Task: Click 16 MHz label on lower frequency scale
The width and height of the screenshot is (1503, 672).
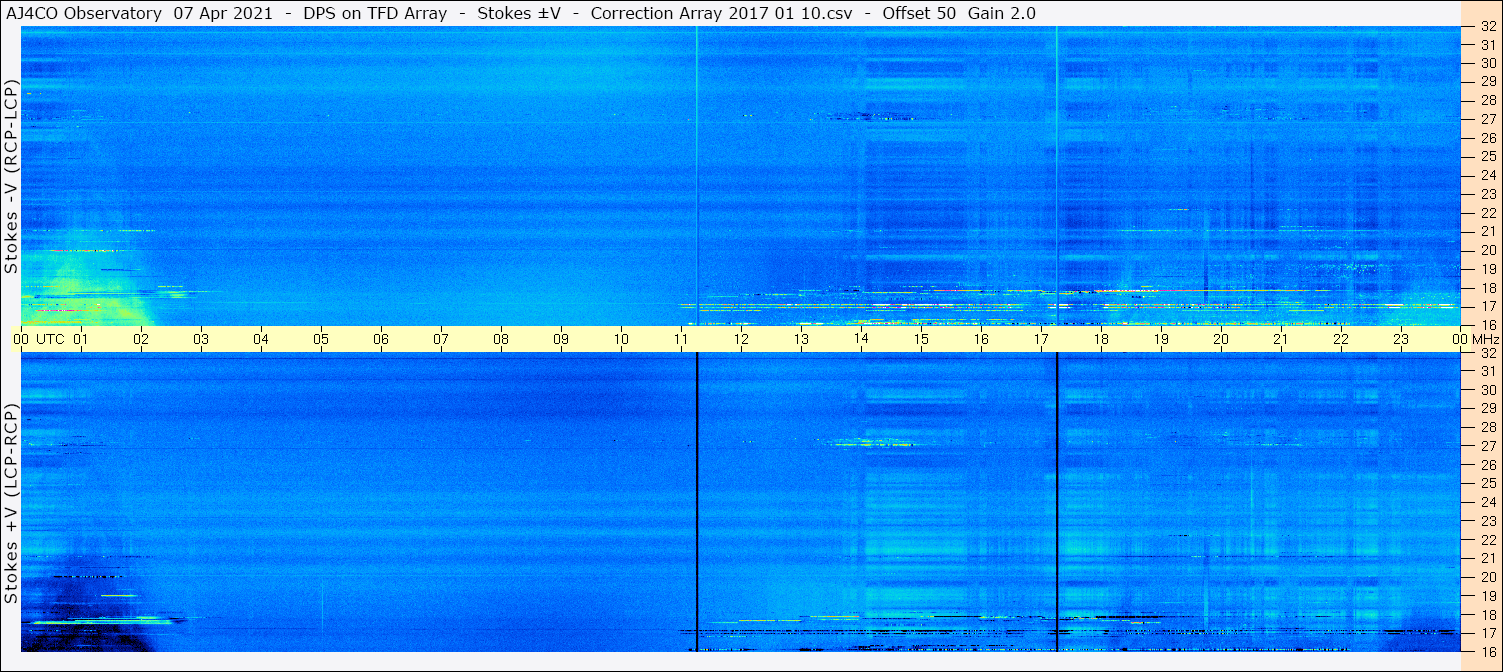Action: tap(1487, 651)
